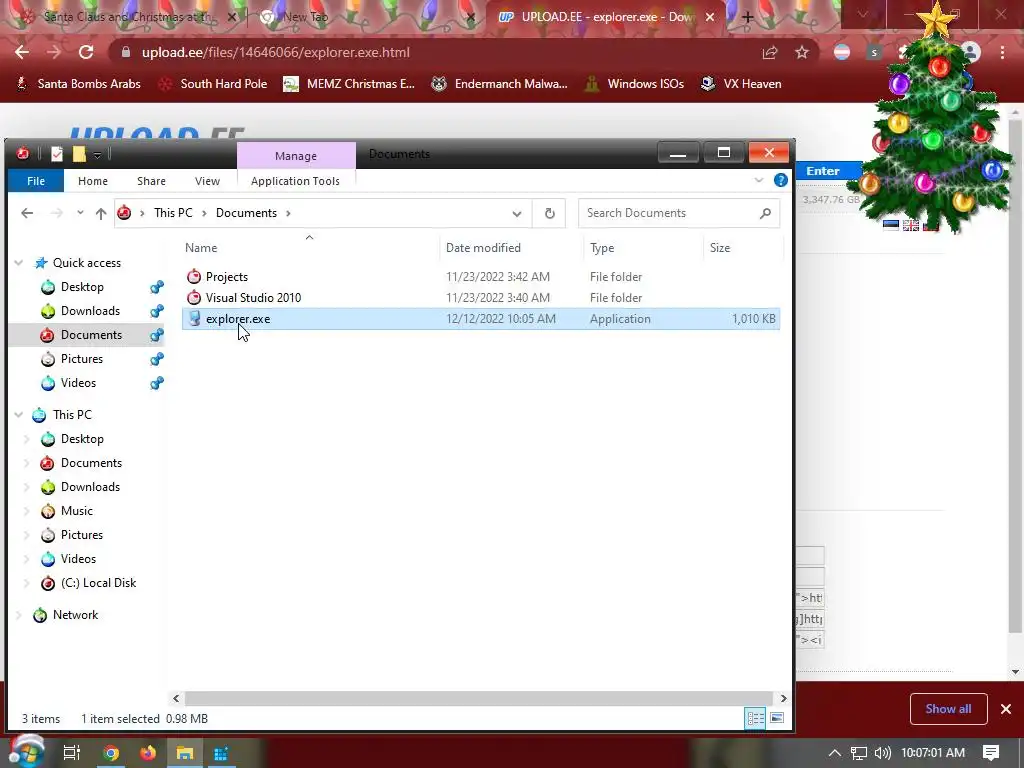Viewport: 1024px width, 768px height.
Task: Open Customize Quick Access Toolbar dropdown
Action: tap(97, 155)
